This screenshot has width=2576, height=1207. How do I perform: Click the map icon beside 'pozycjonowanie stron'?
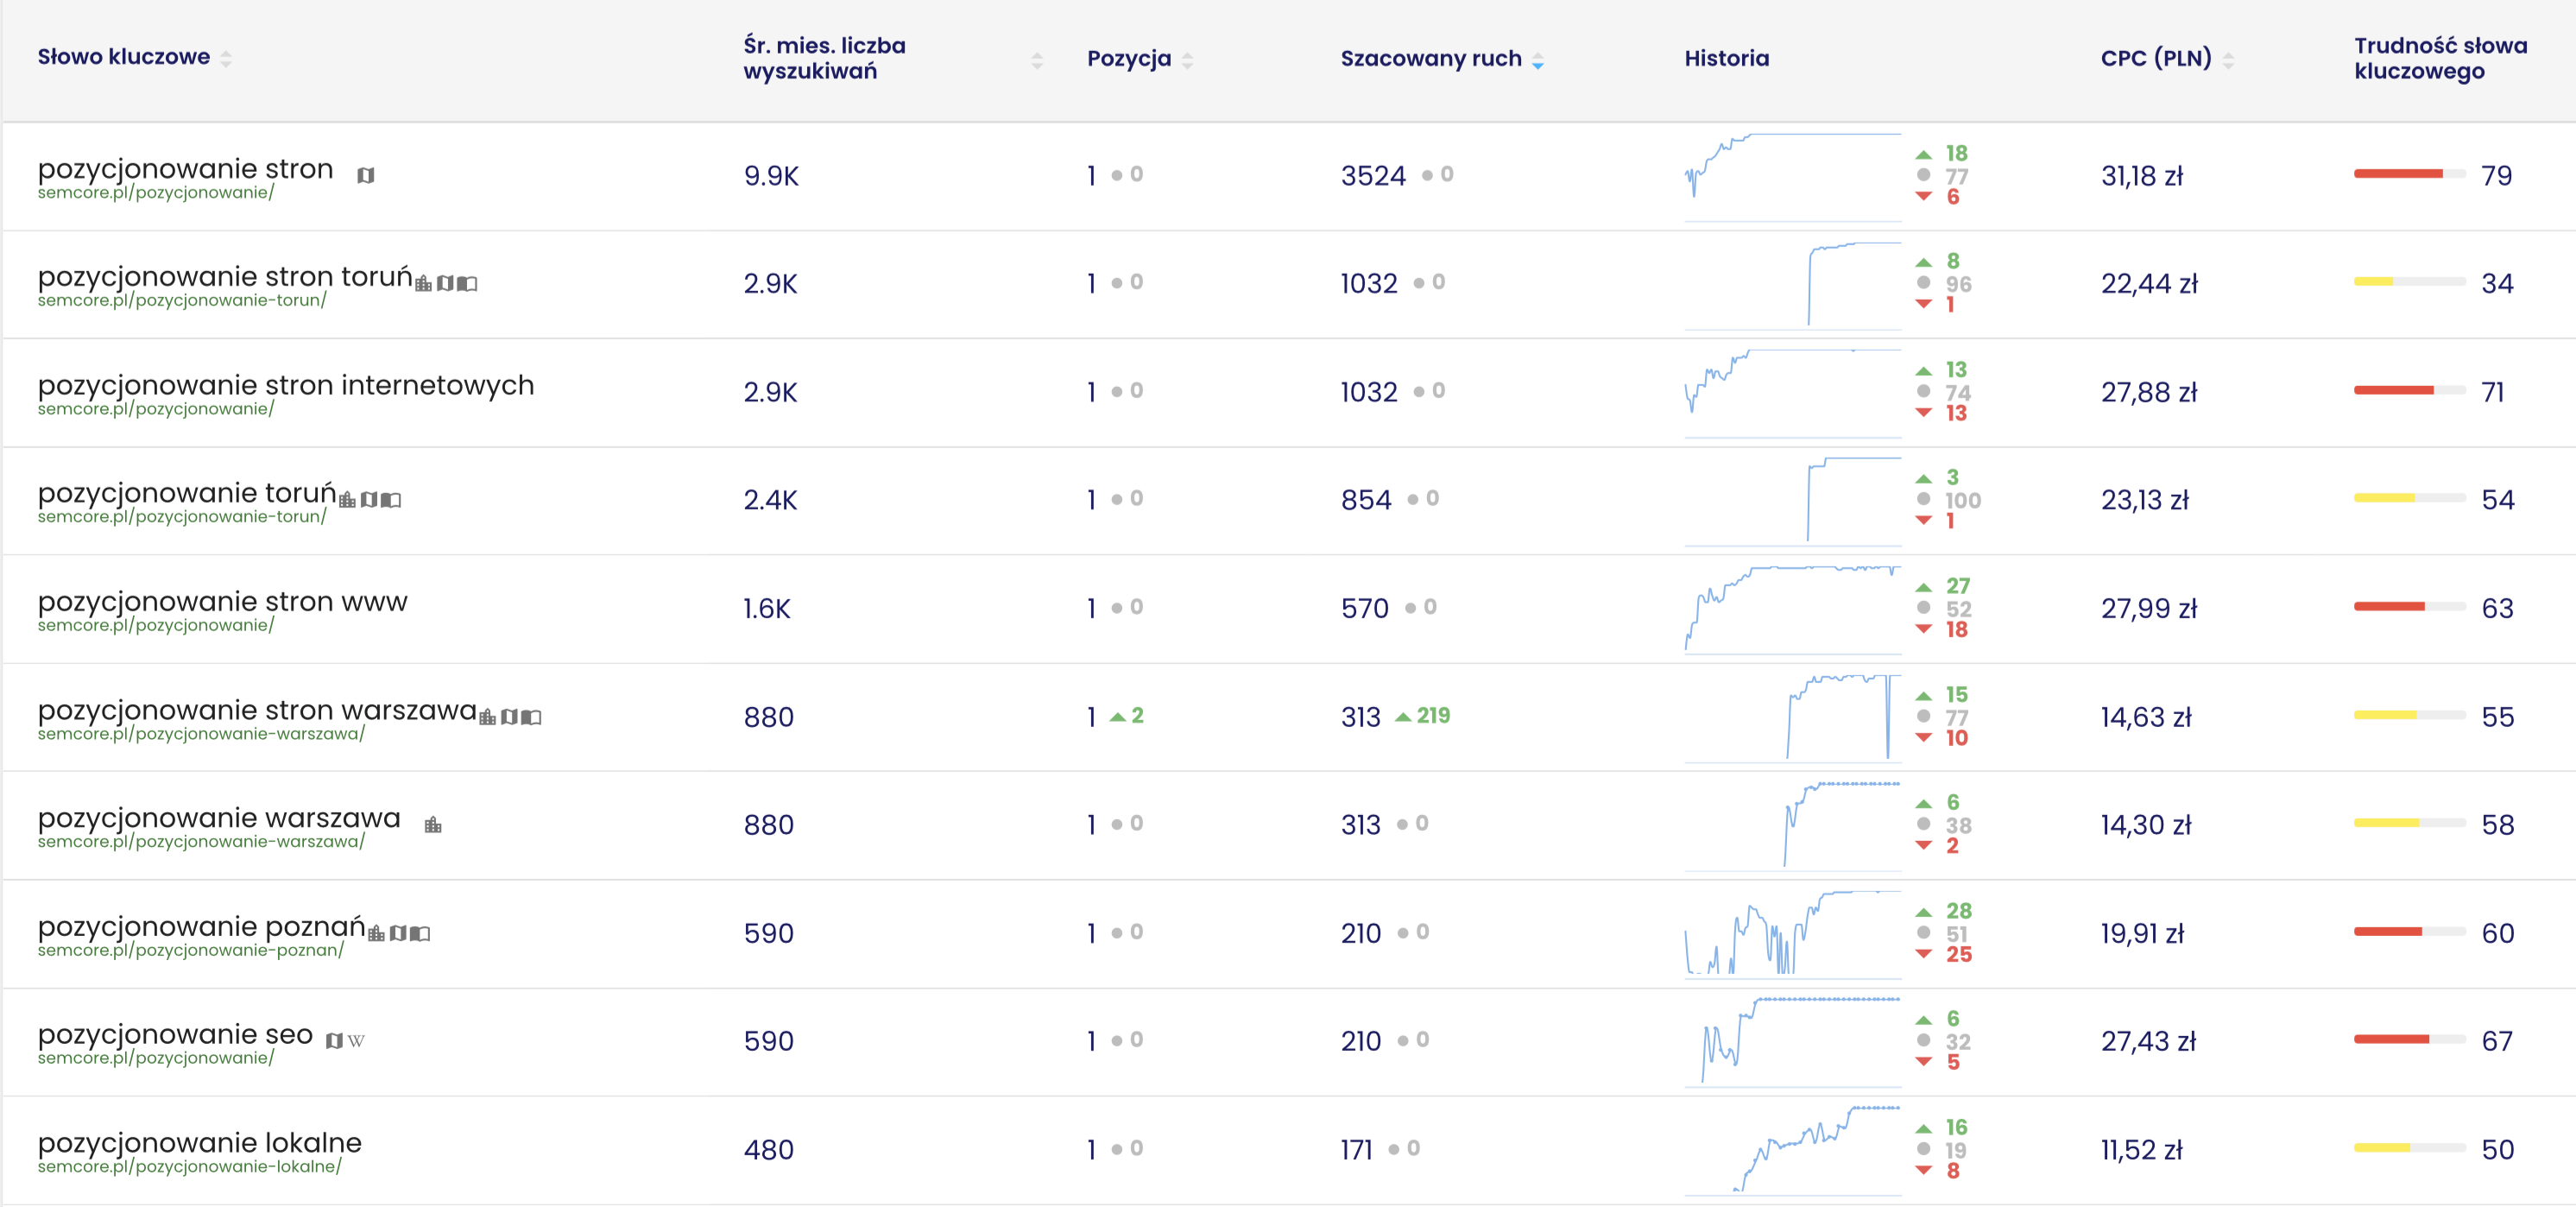tap(366, 175)
